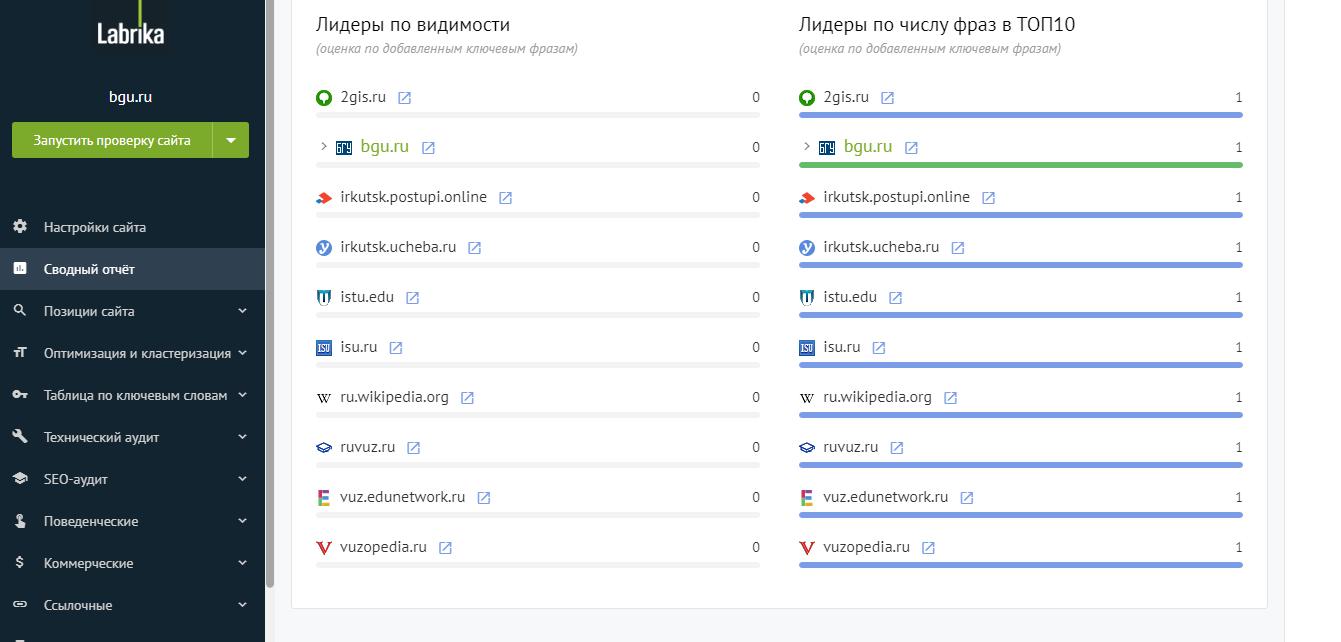1341x642 pixels.
Task: Click Запустить проверку сайта button
Action: (x=112, y=140)
